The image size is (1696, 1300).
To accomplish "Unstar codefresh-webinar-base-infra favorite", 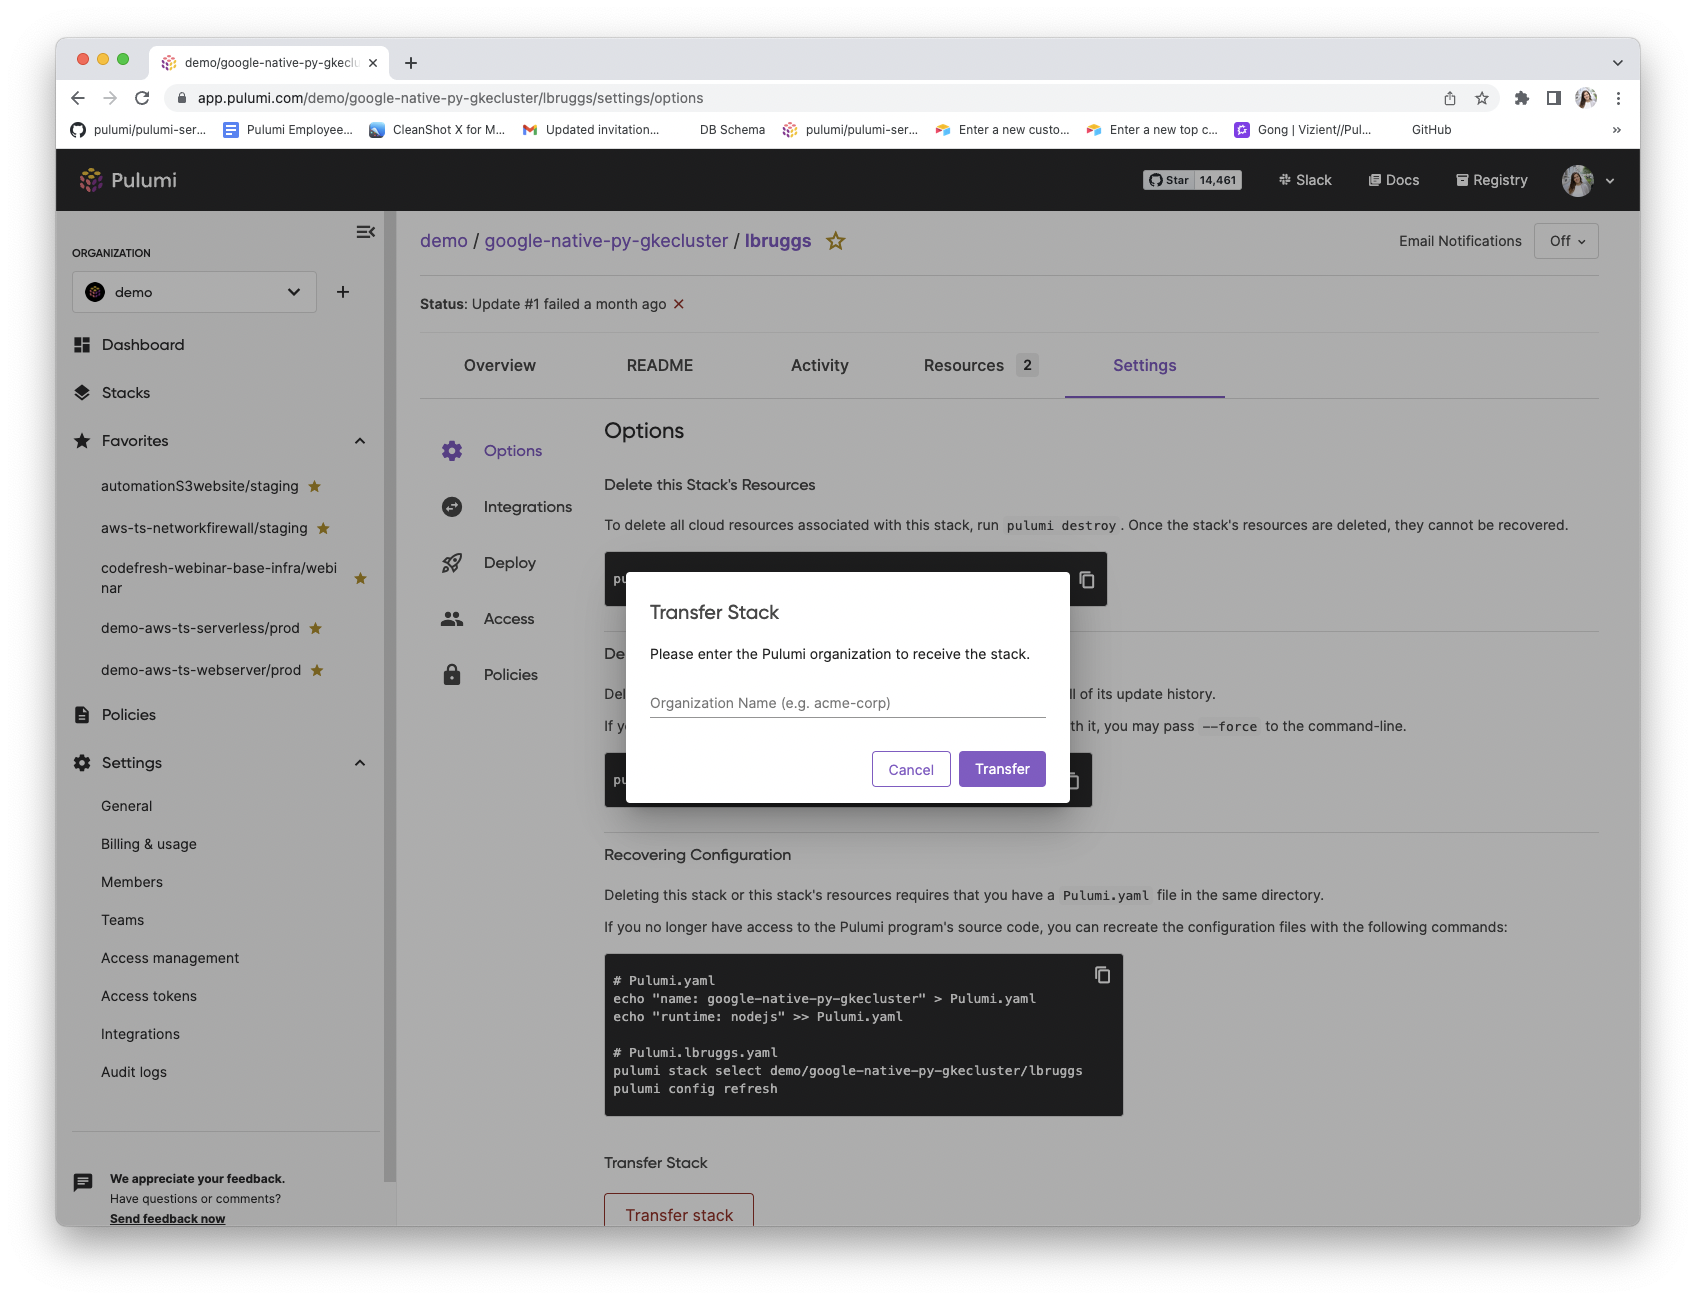I will click(361, 578).
